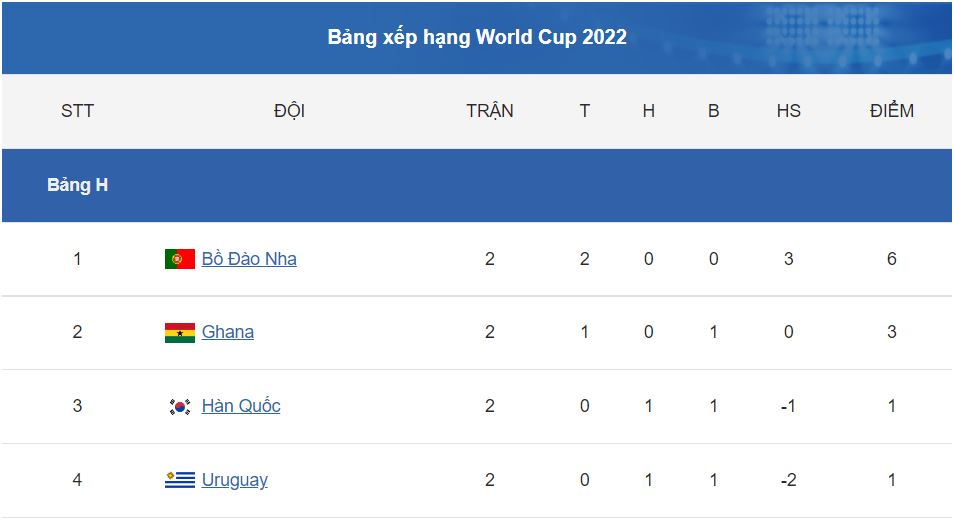Click the TRẬN column header

click(490, 111)
